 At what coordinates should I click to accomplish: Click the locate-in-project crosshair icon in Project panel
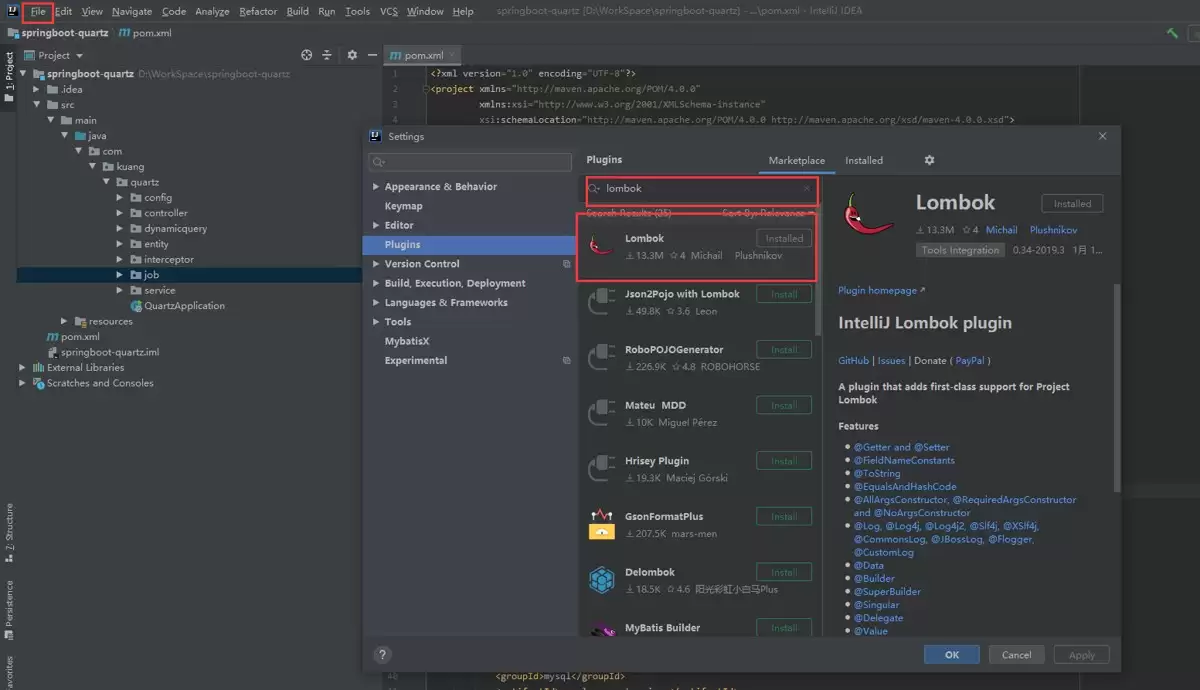pyautogui.click(x=307, y=55)
